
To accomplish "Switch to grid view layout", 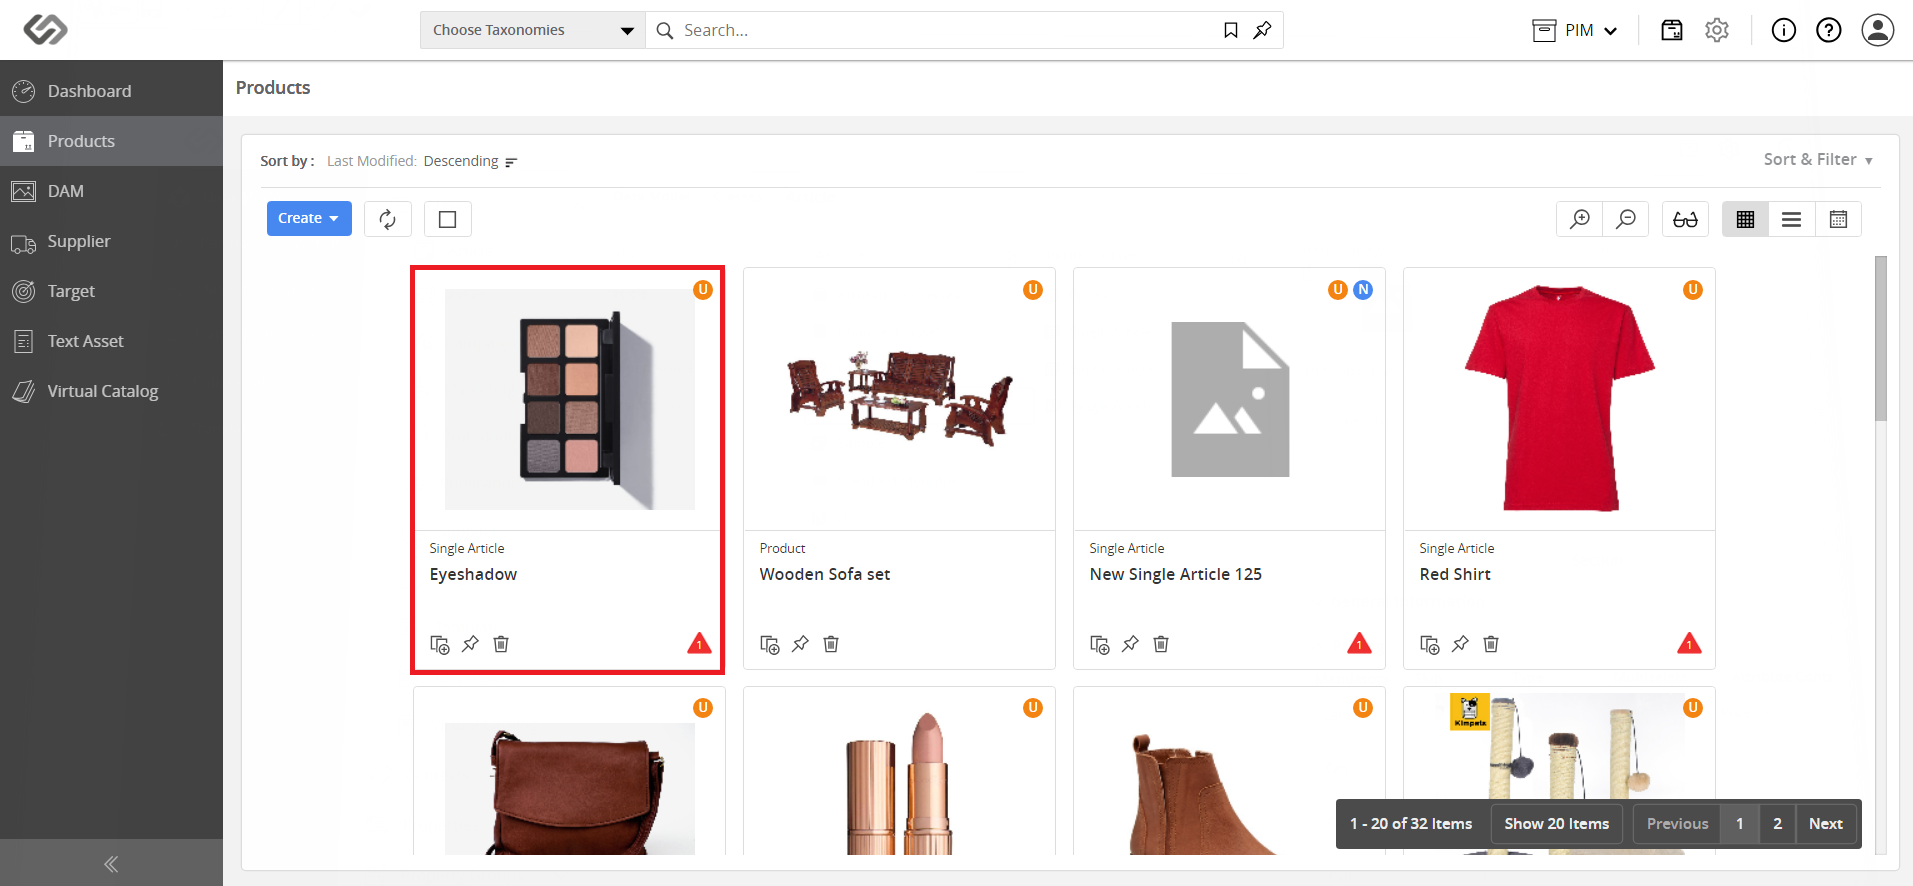I will pyautogui.click(x=1745, y=219).
